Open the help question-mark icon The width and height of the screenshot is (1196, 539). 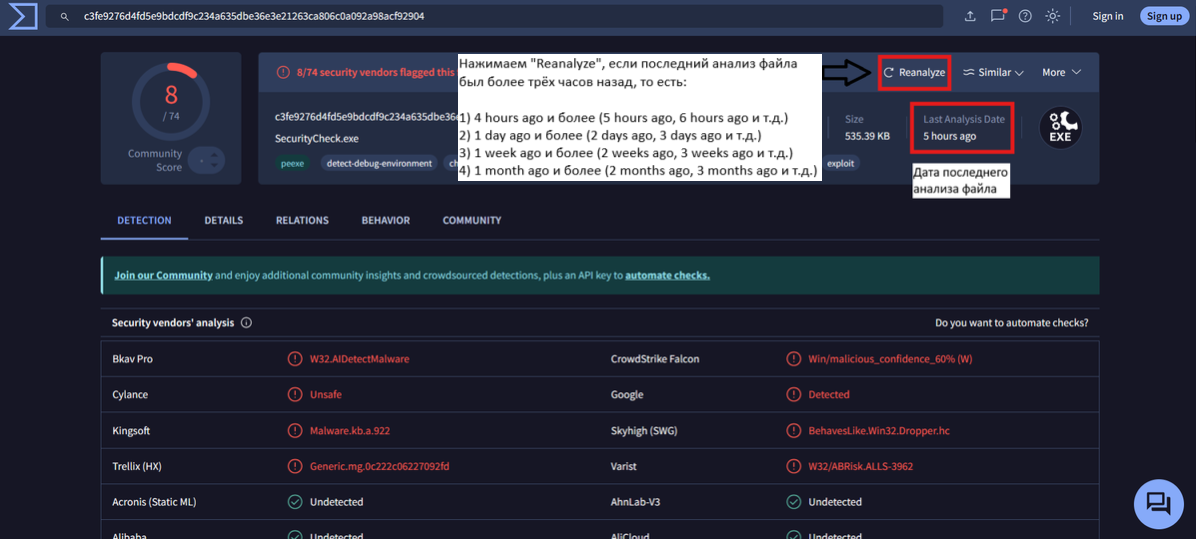(x=1025, y=16)
